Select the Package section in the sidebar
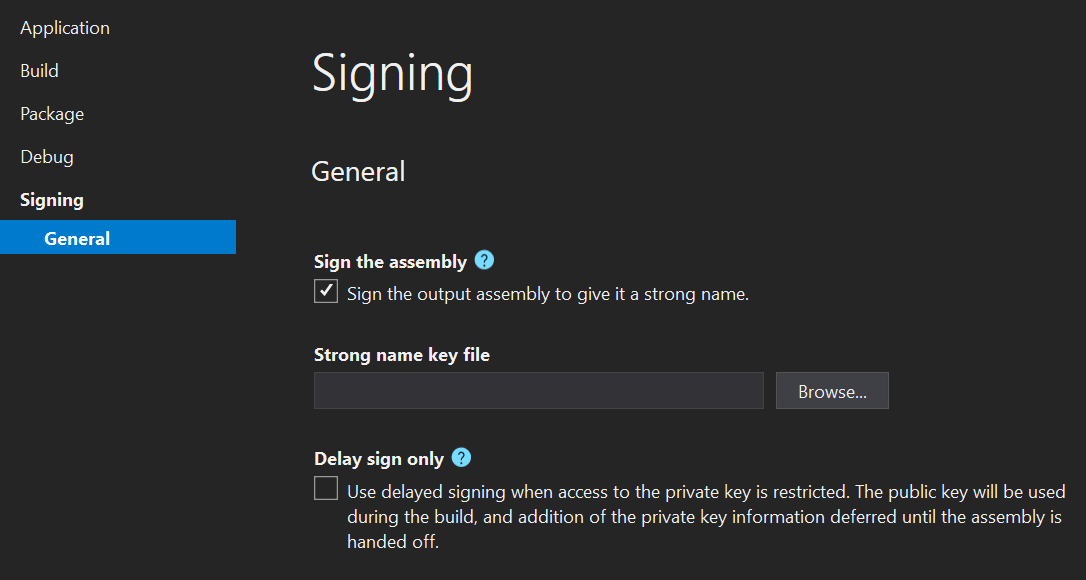 coord(51,113)
